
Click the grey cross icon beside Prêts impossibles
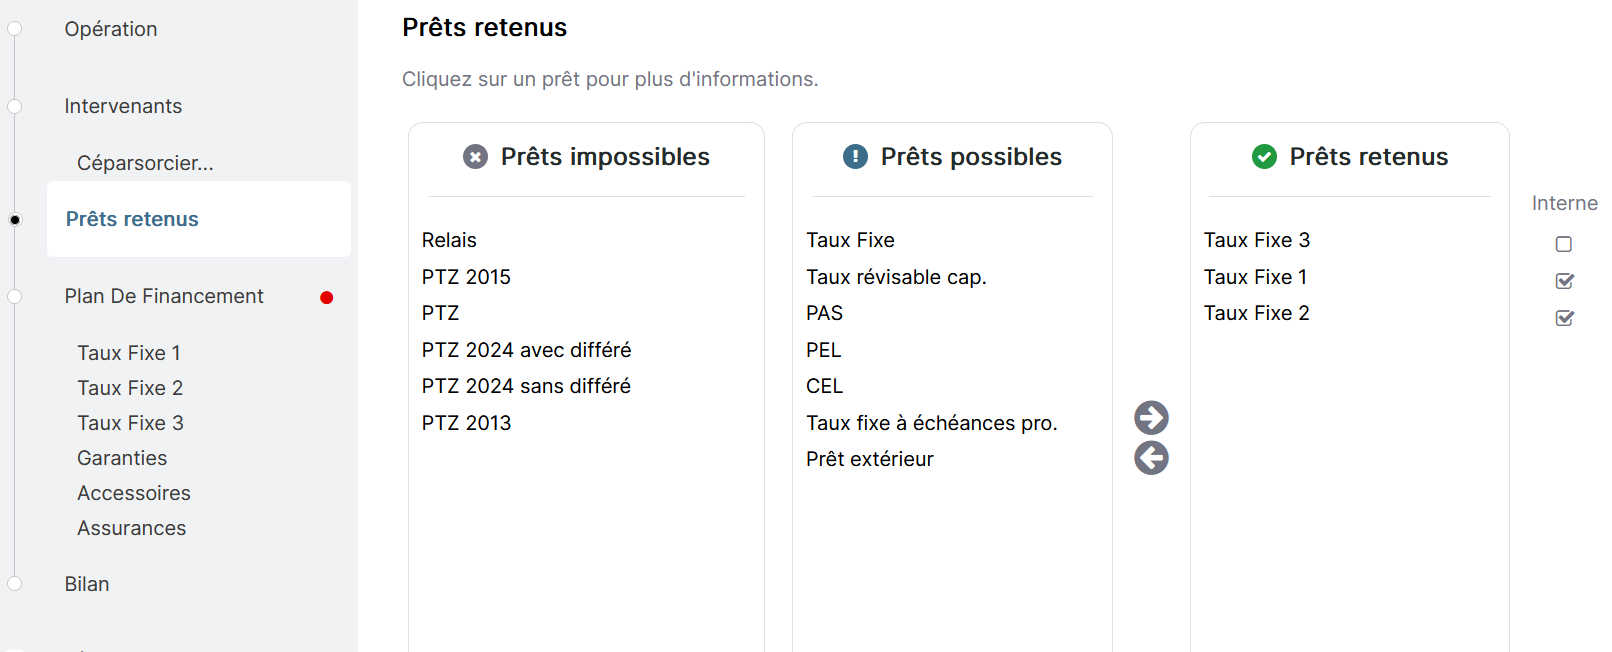tap(475, 157)
